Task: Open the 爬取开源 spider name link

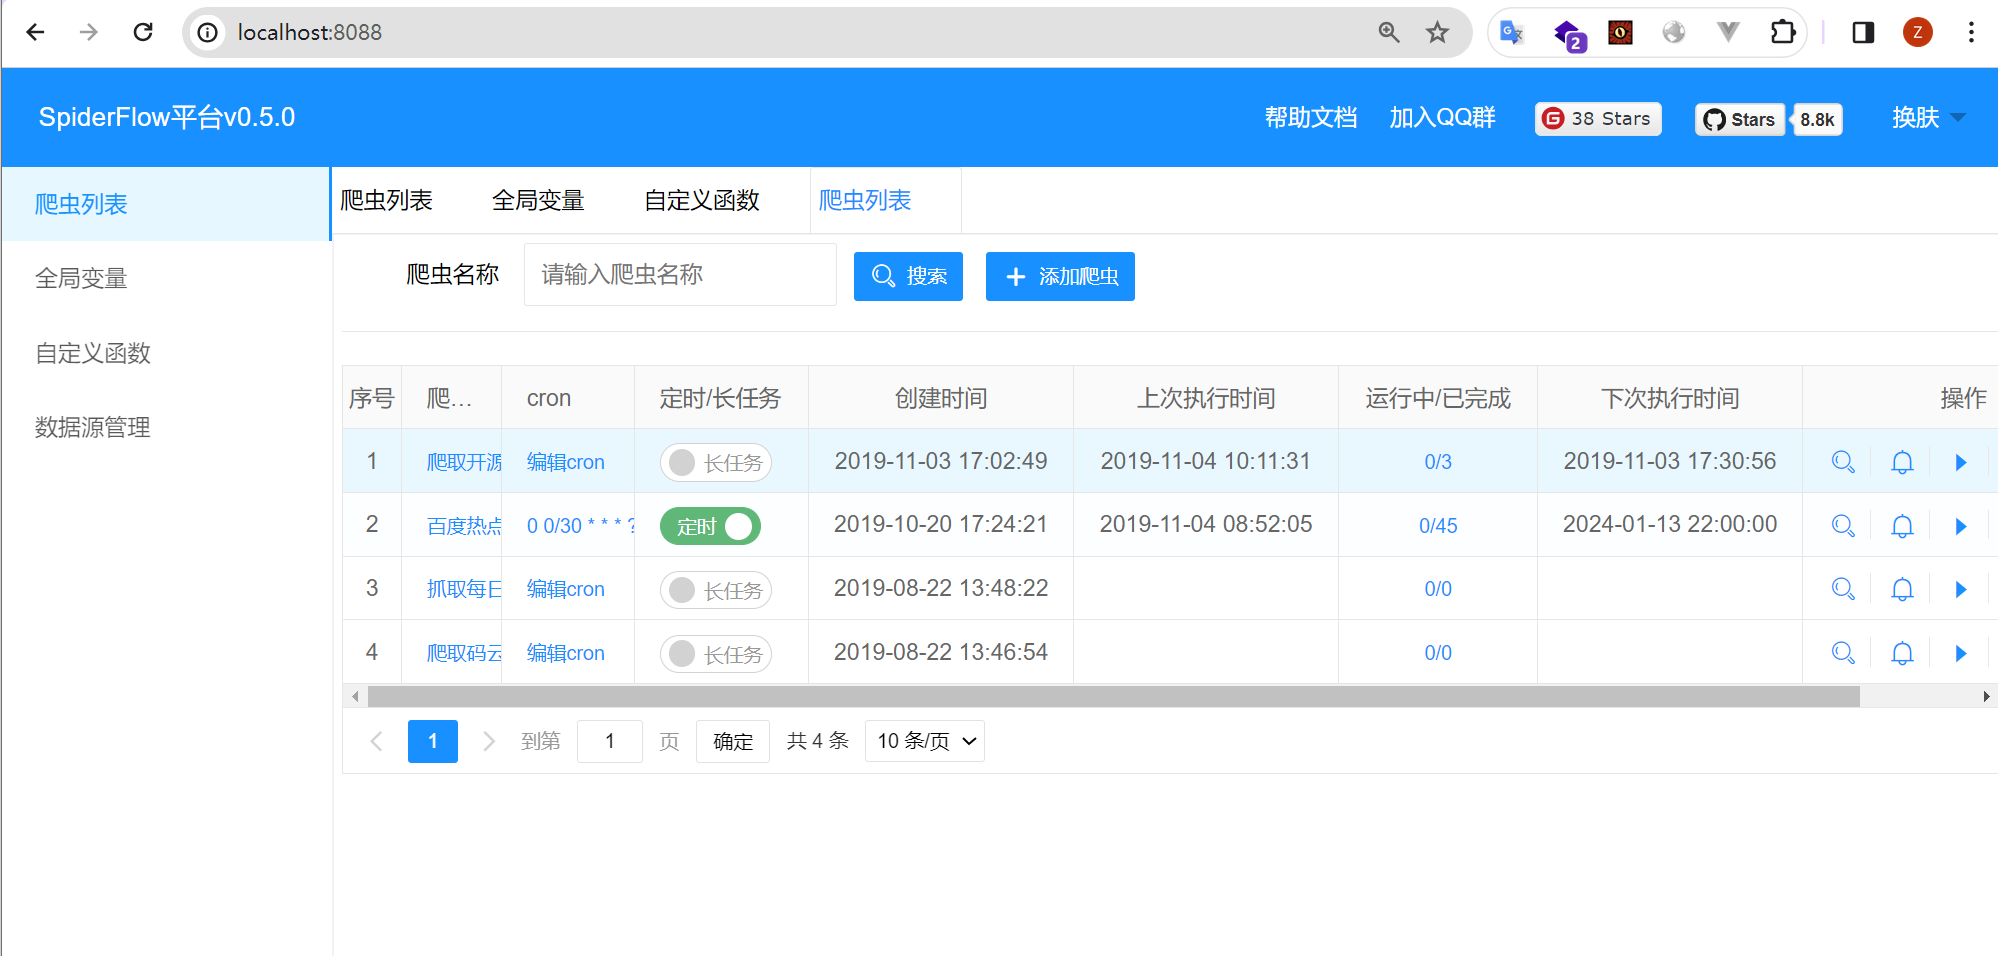Action: (x=464, y=462)
